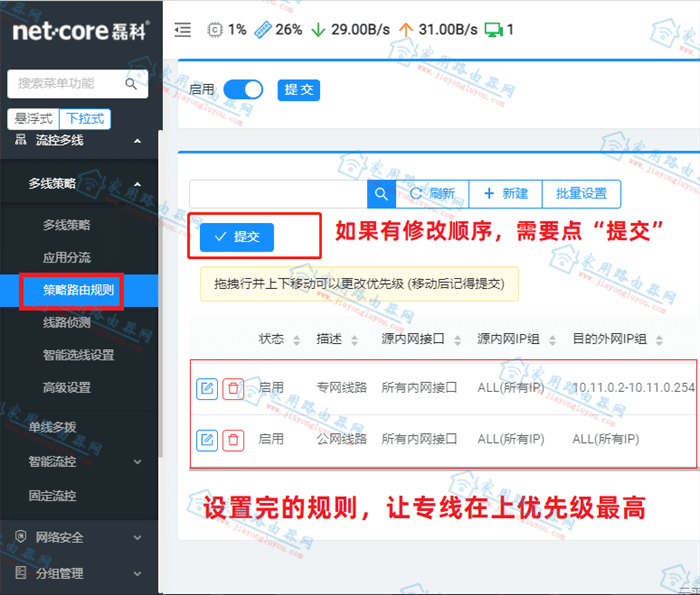Click the blue search magnifier button
The width and height of the screenshot is (700, 595).
point(381,194)
